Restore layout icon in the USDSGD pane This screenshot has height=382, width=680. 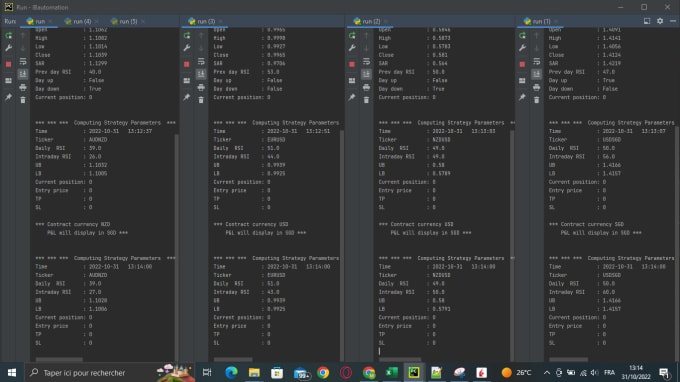pos(522,81)
